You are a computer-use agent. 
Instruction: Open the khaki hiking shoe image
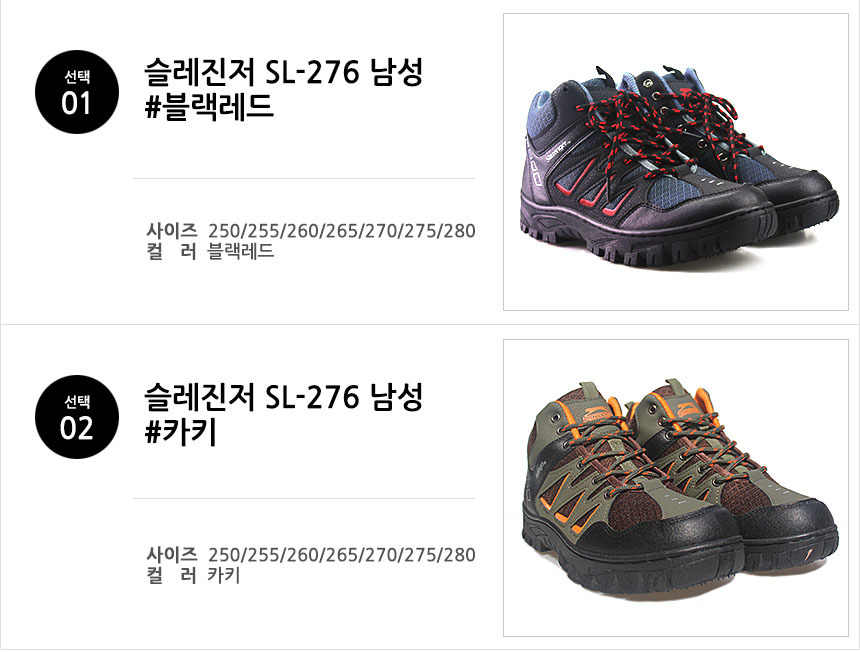click(x=676, y=488)
